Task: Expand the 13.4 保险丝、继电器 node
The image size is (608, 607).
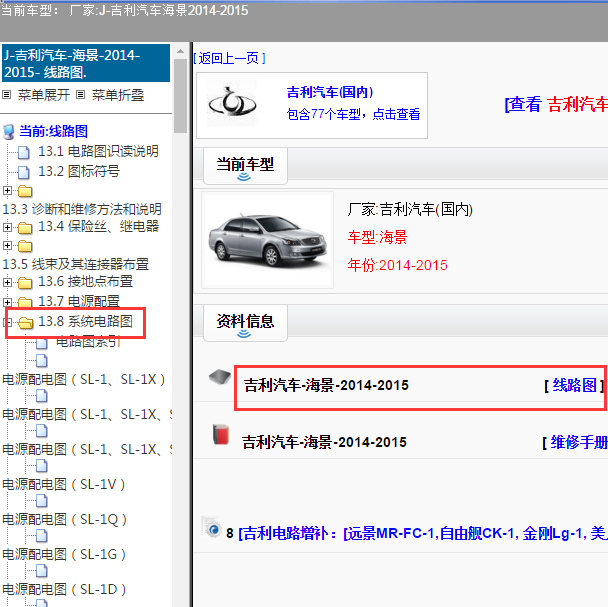Action: coord(7,227)
